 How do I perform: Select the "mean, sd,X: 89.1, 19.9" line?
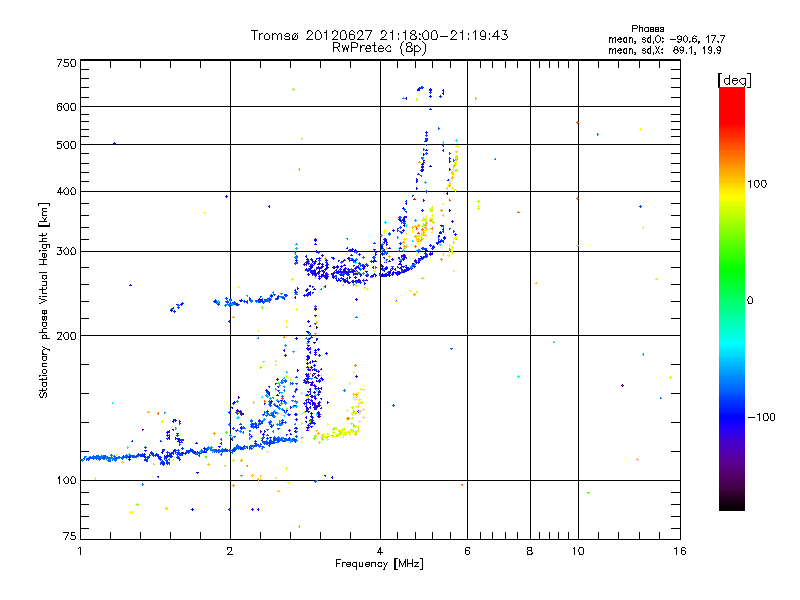664,50
